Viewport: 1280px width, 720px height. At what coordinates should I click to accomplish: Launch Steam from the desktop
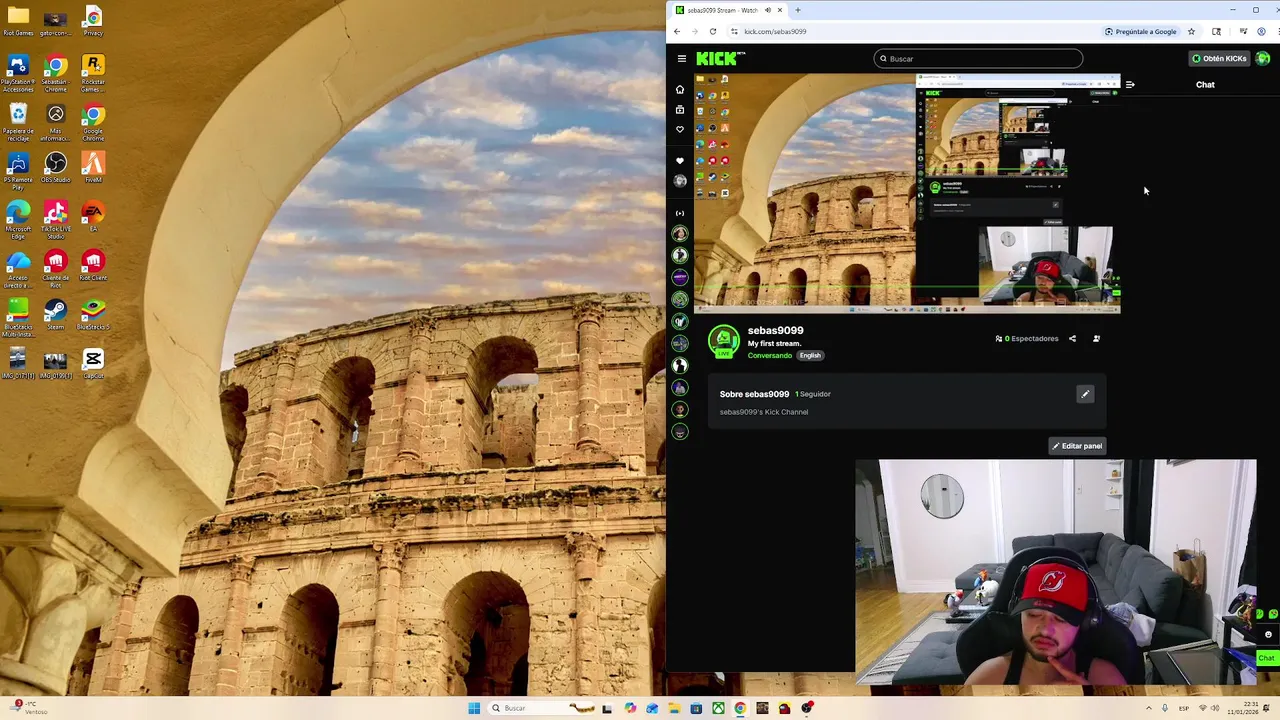tap(55, 314)
